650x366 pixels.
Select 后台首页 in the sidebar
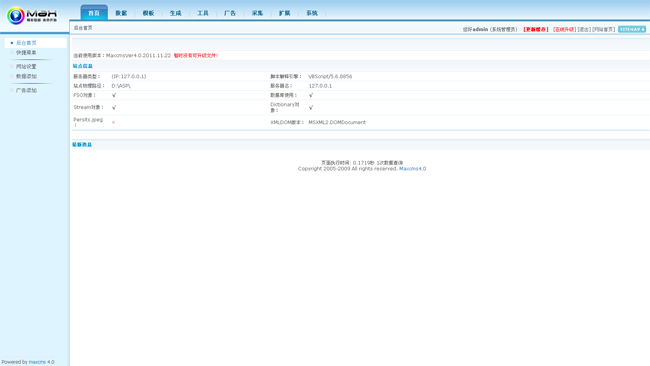click(x=26, y=43)
